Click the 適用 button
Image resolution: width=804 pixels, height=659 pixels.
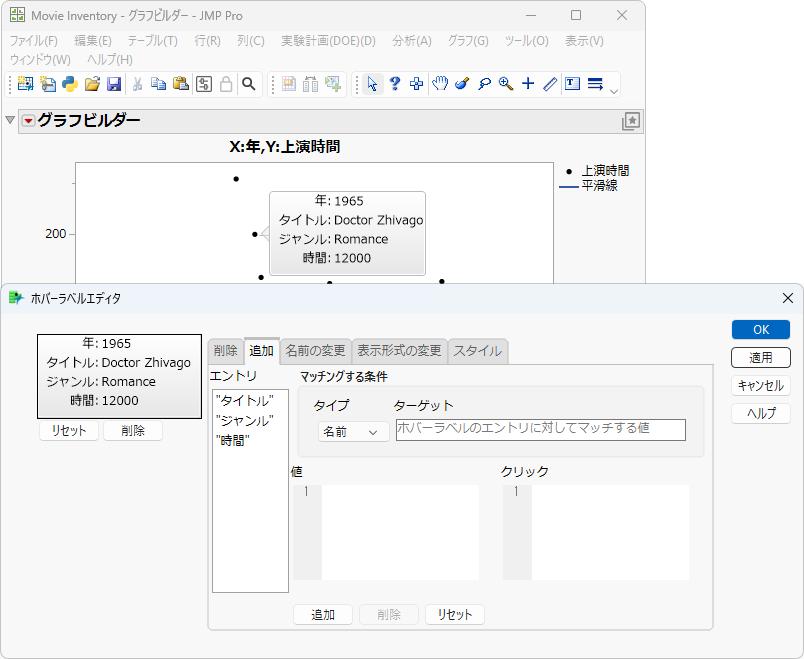pos(761,357)
